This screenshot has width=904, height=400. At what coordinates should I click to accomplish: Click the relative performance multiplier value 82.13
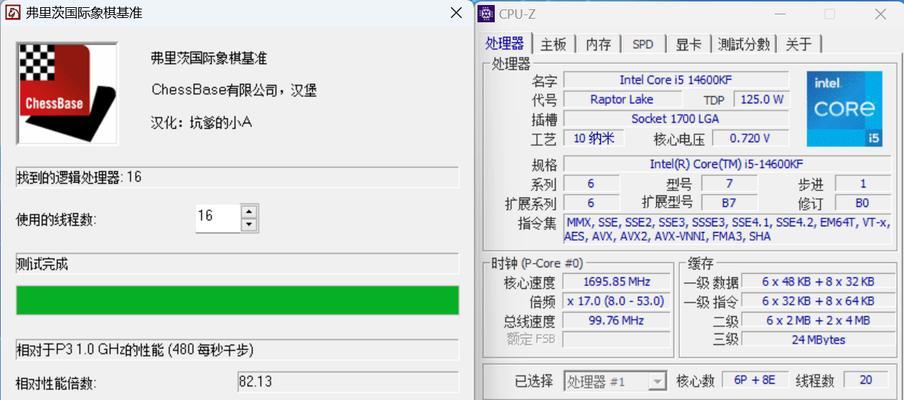coord(348,382)
